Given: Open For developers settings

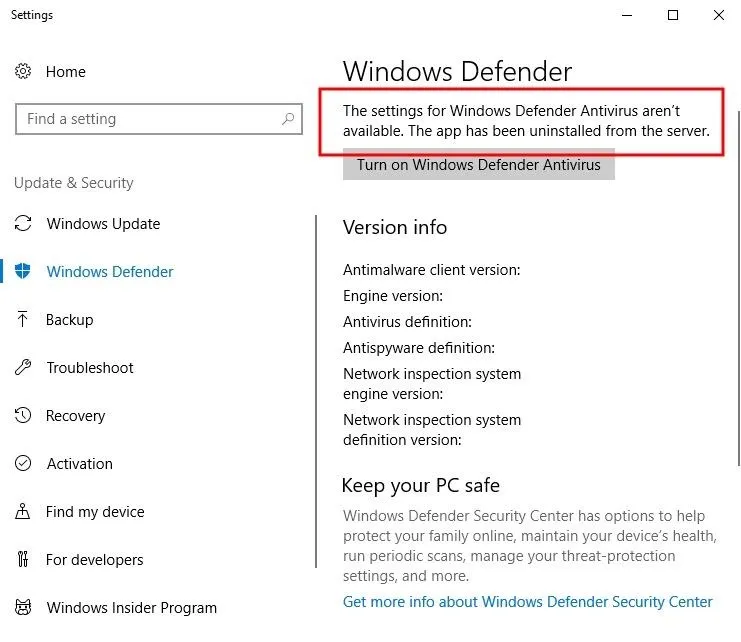Looking at the screenshot, I should pyautogui.click(x=95, y=560).
